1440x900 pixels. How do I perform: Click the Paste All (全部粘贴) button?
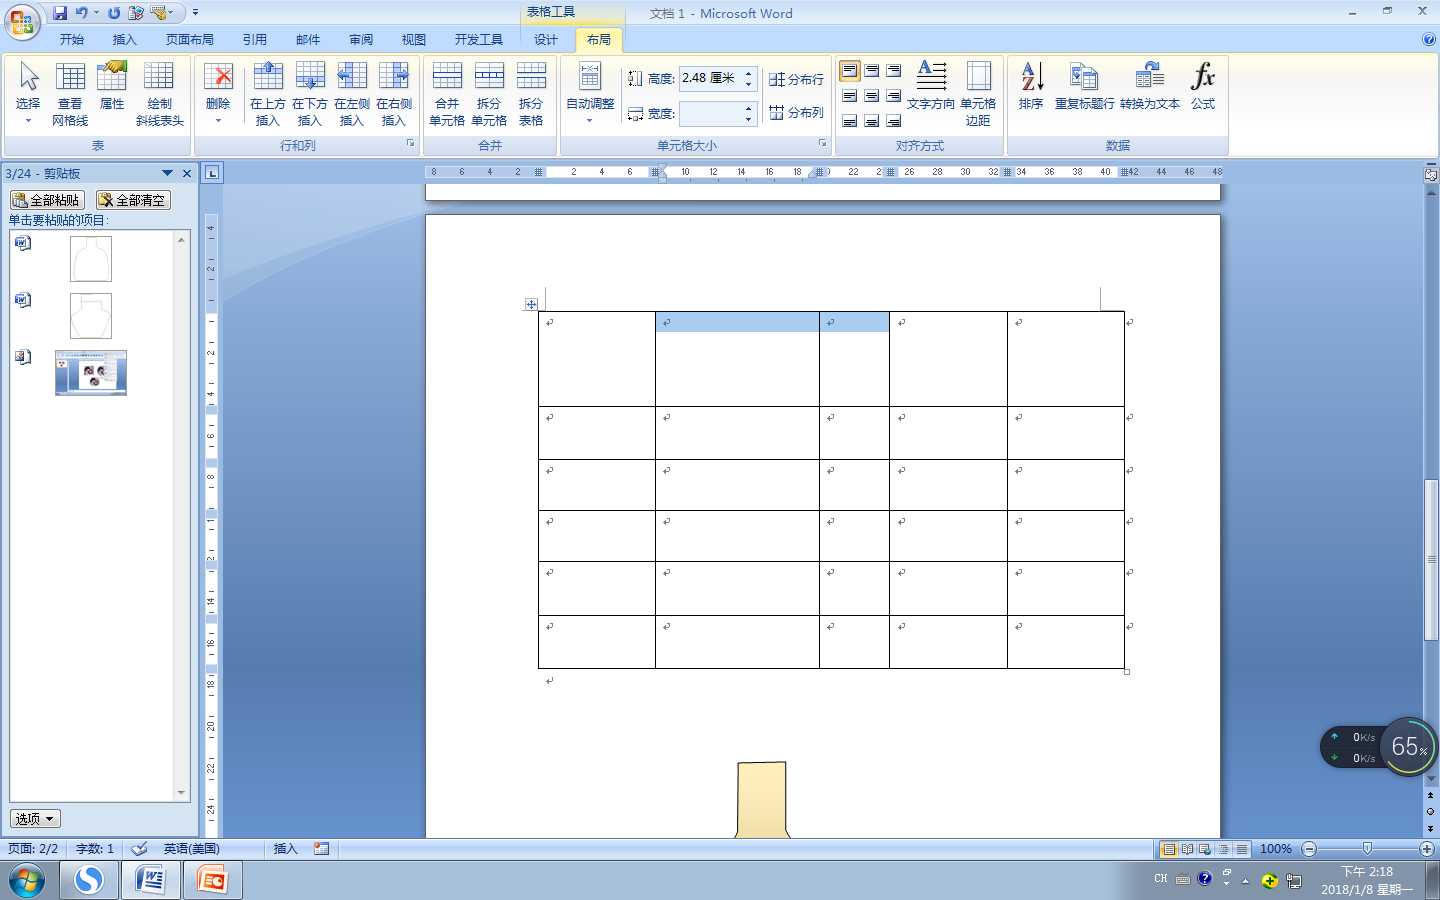tap(47, 200)
